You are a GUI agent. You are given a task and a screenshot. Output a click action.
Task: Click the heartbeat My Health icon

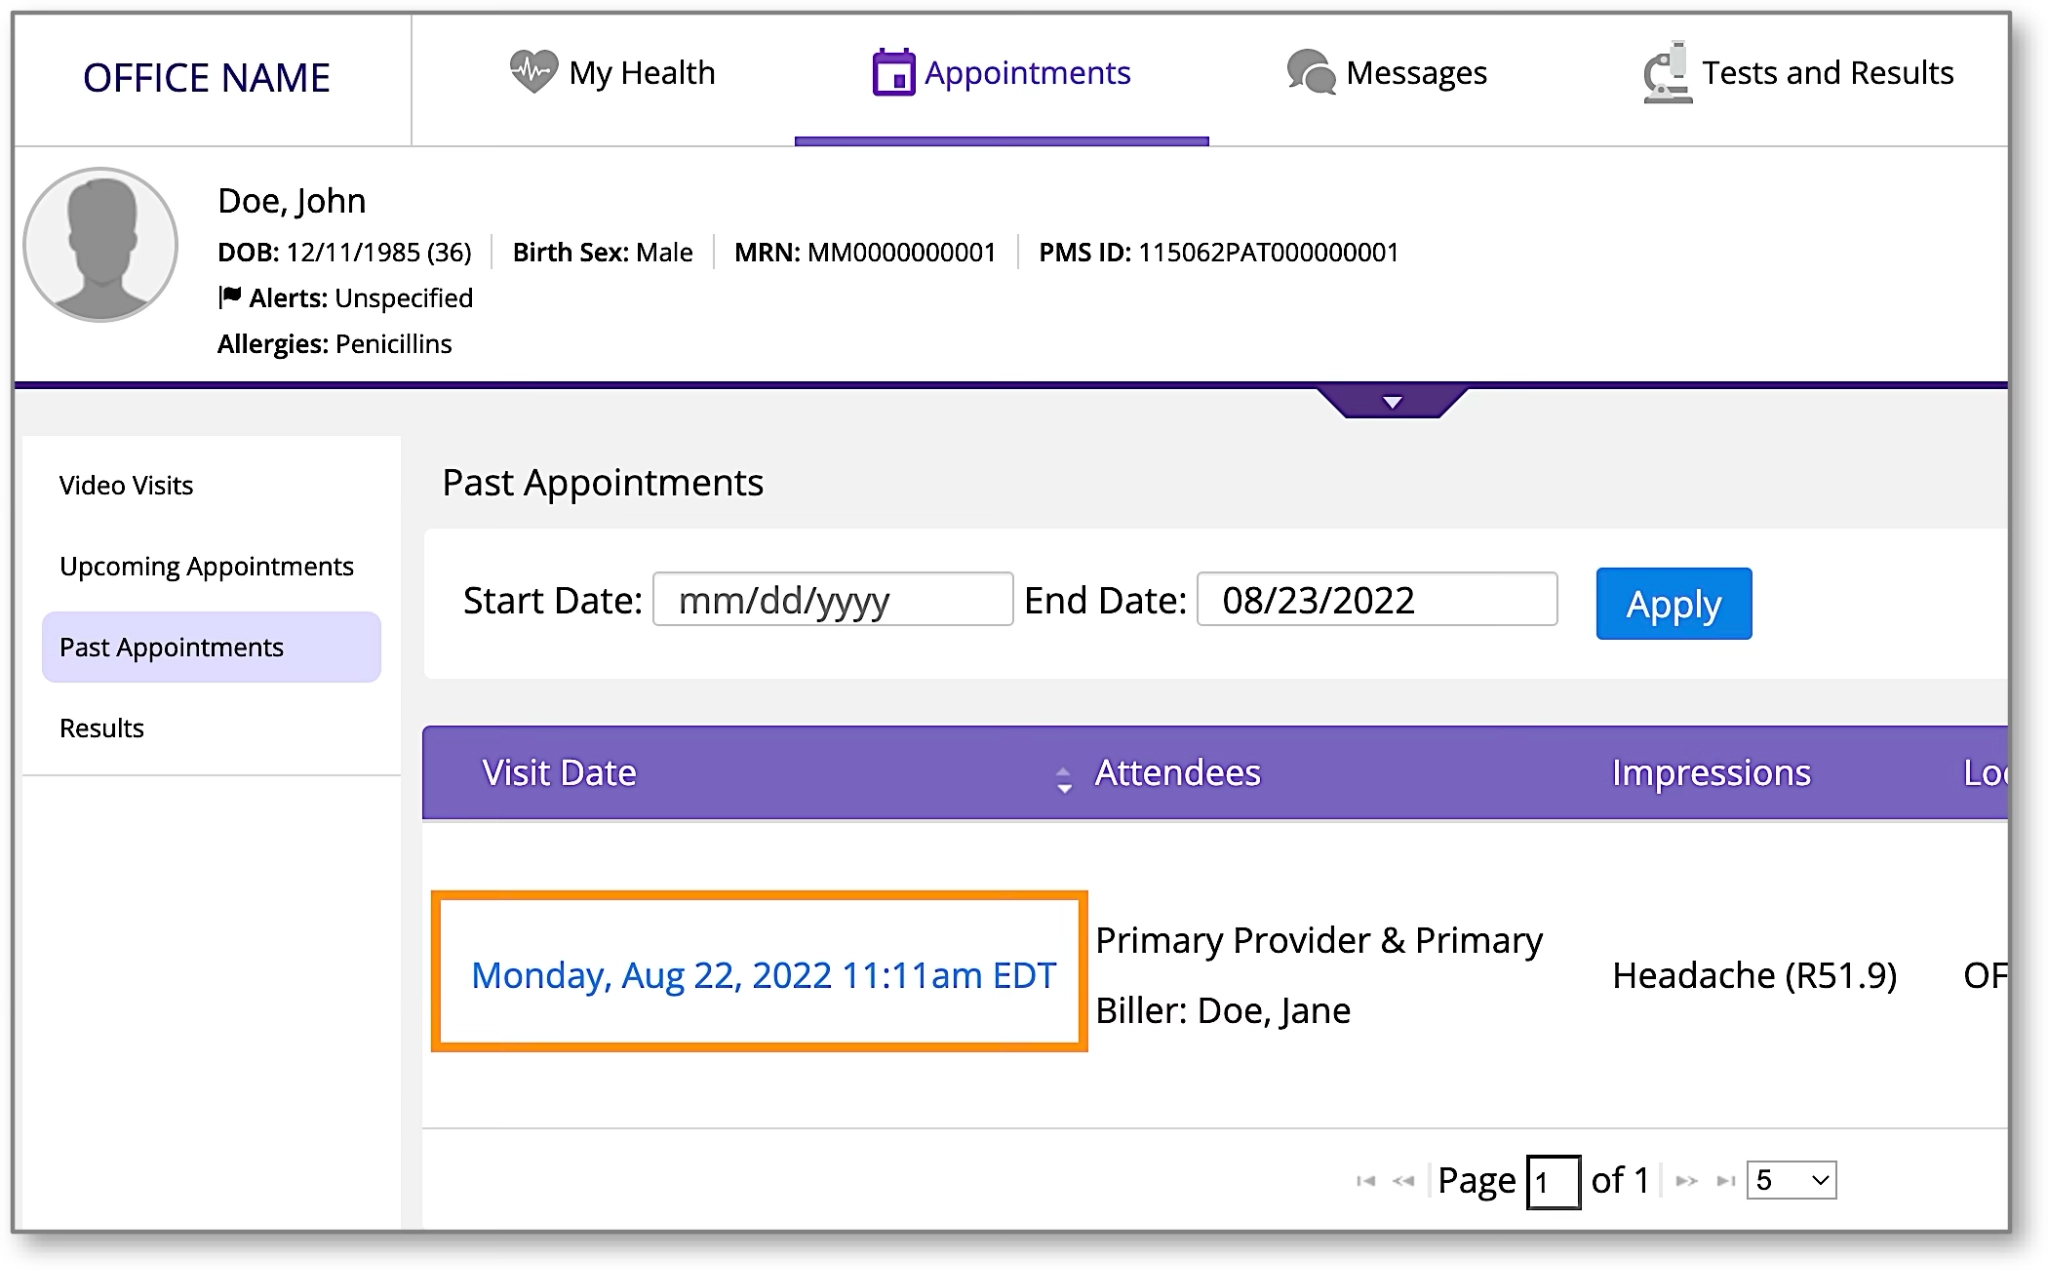click(x=533, y=72)
